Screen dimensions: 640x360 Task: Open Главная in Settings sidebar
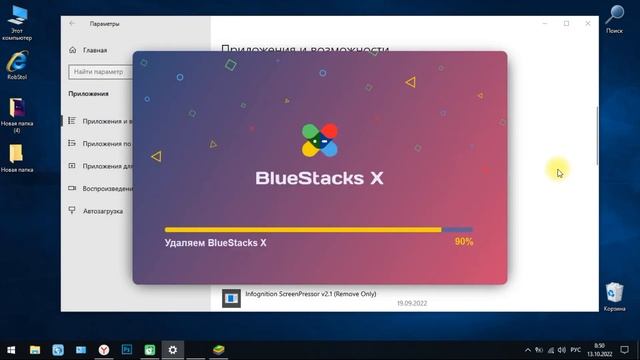tap(95, 50)
